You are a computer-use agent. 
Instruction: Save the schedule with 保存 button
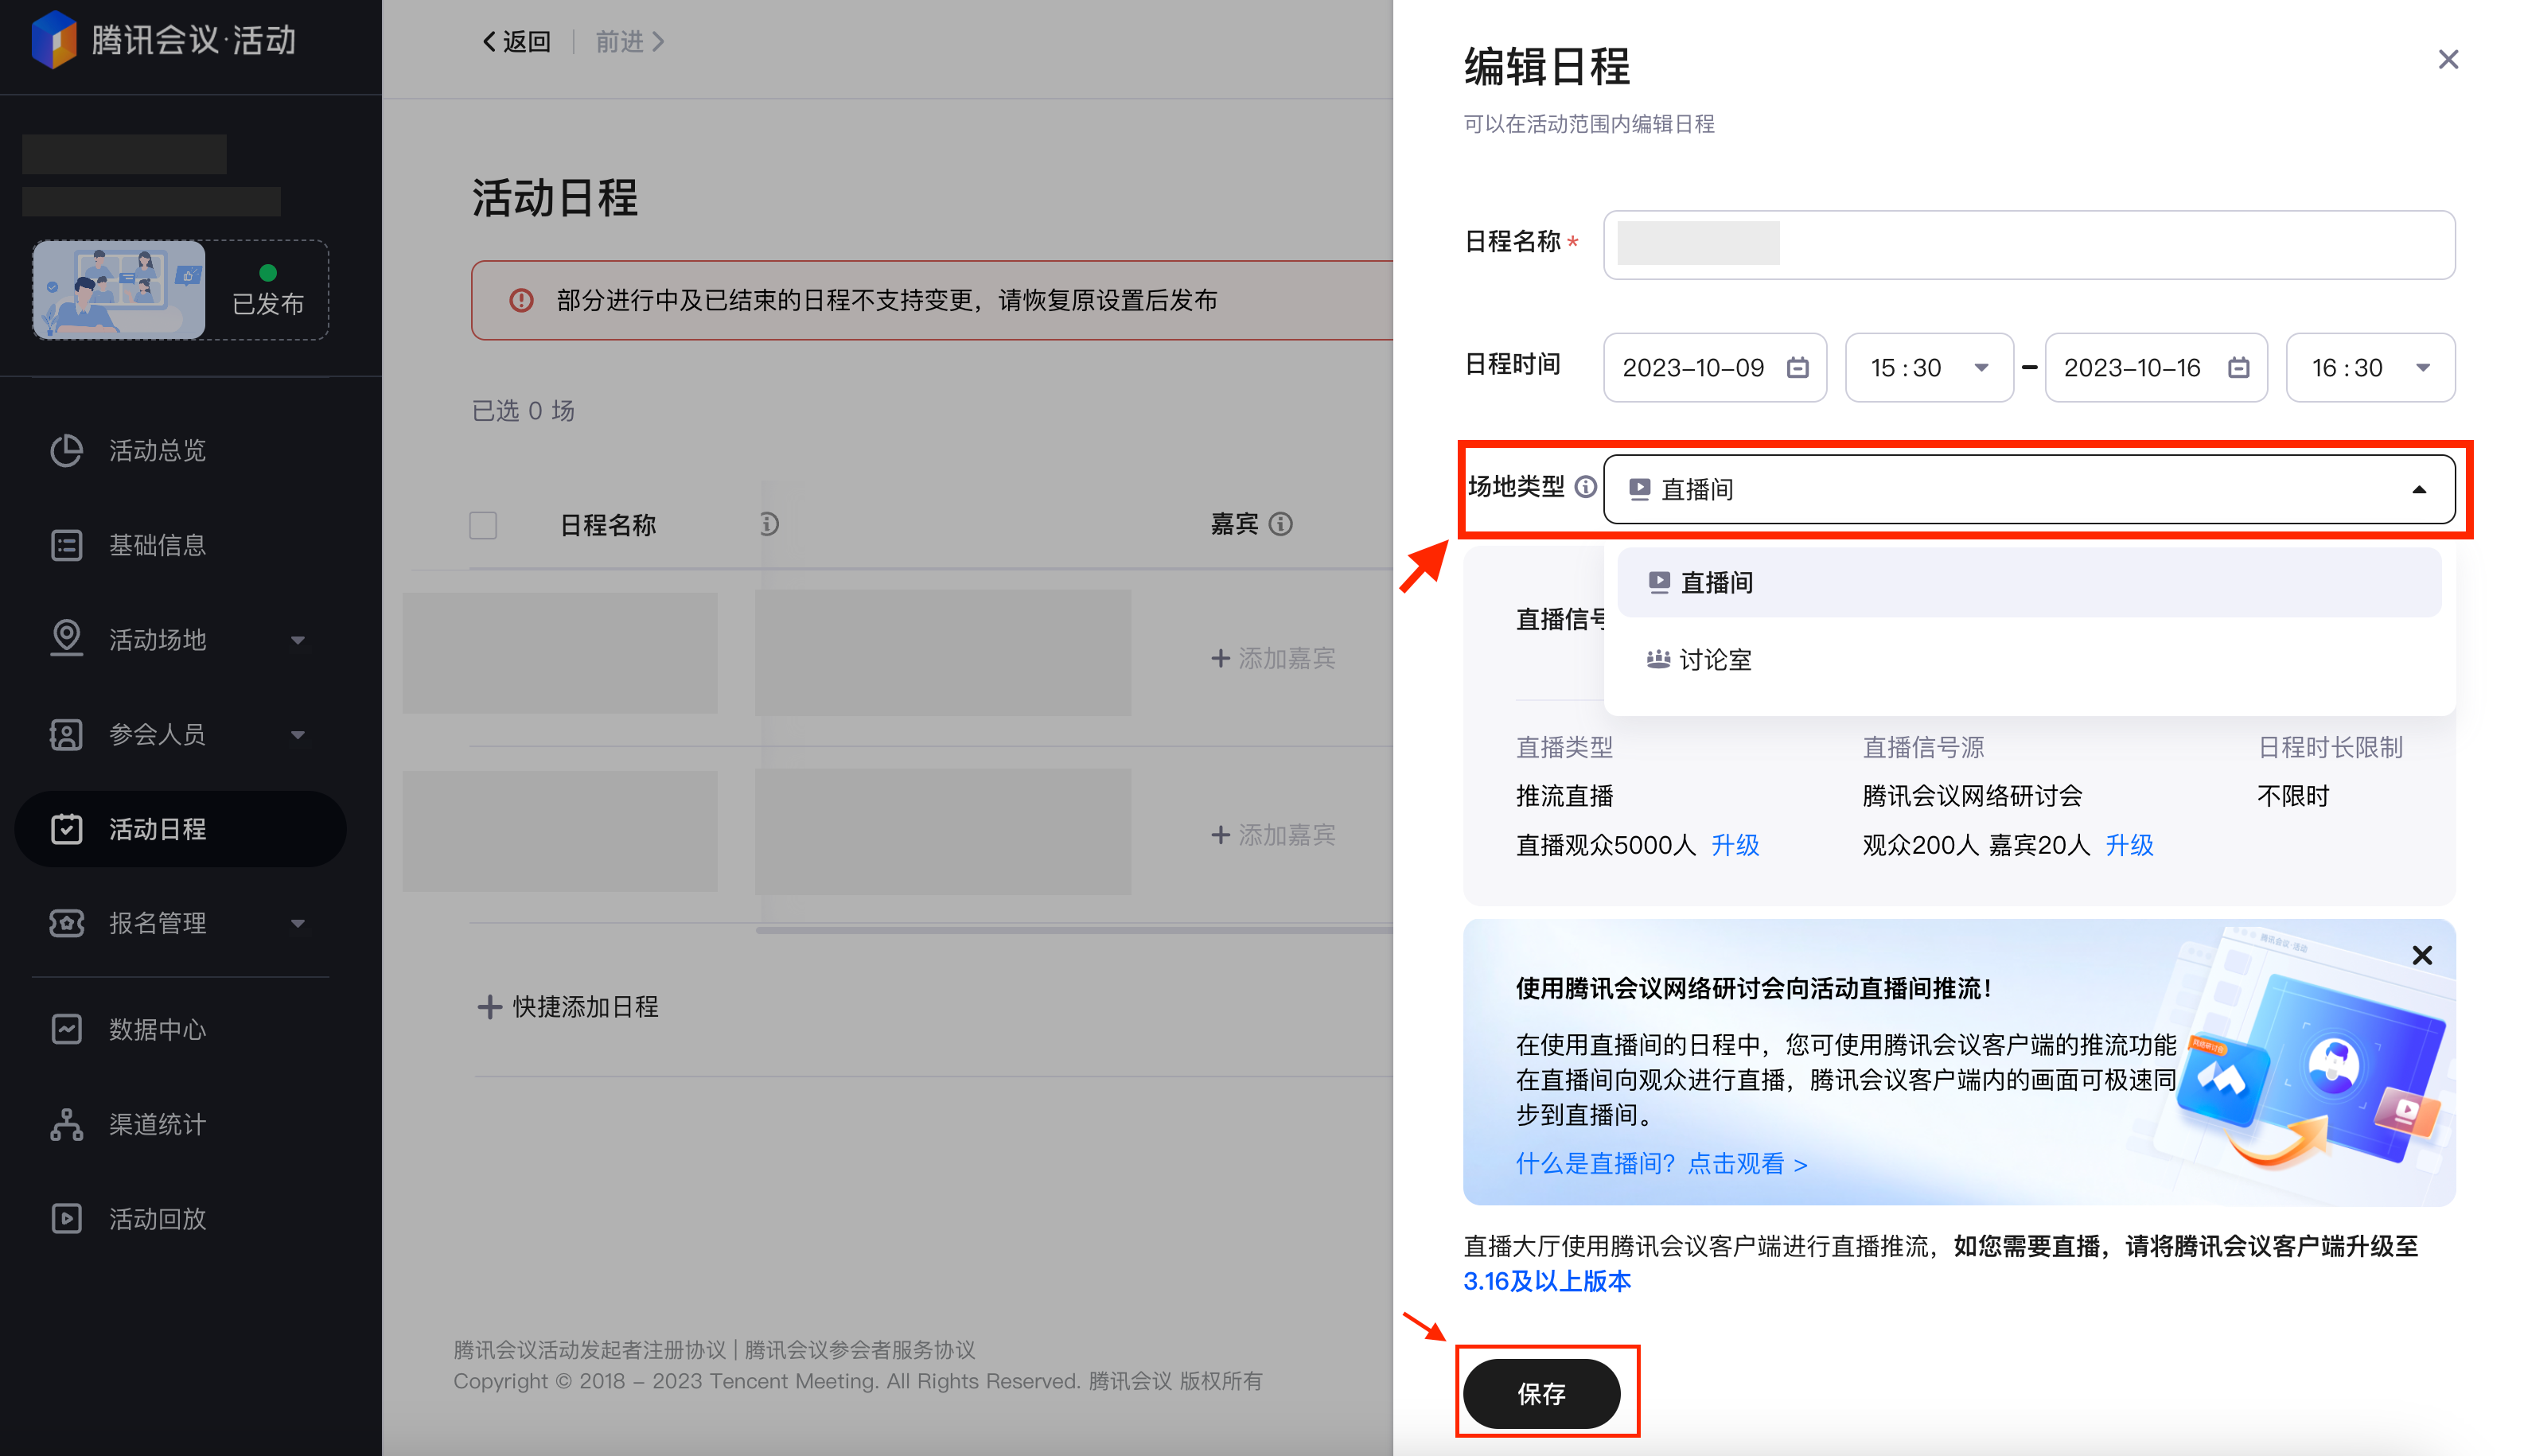click(x=1541, y=1393)
